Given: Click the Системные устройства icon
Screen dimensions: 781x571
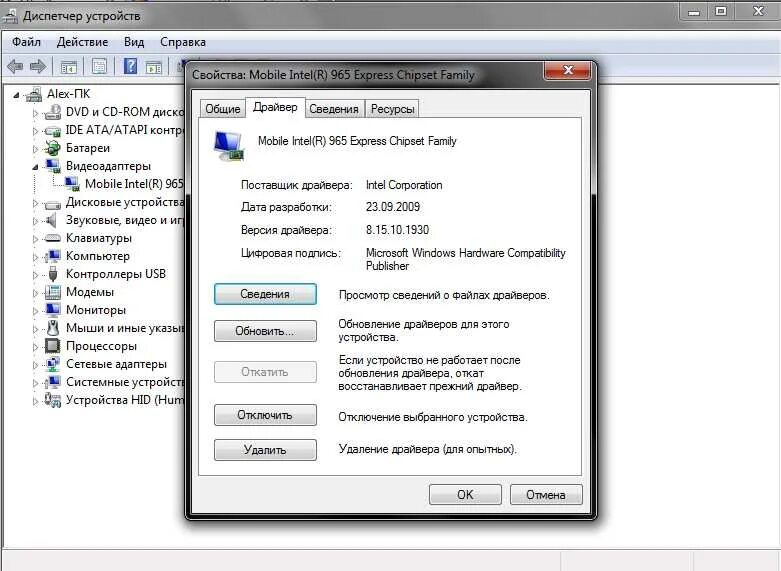Looking at the screenshot, I should tap(52, 382).
